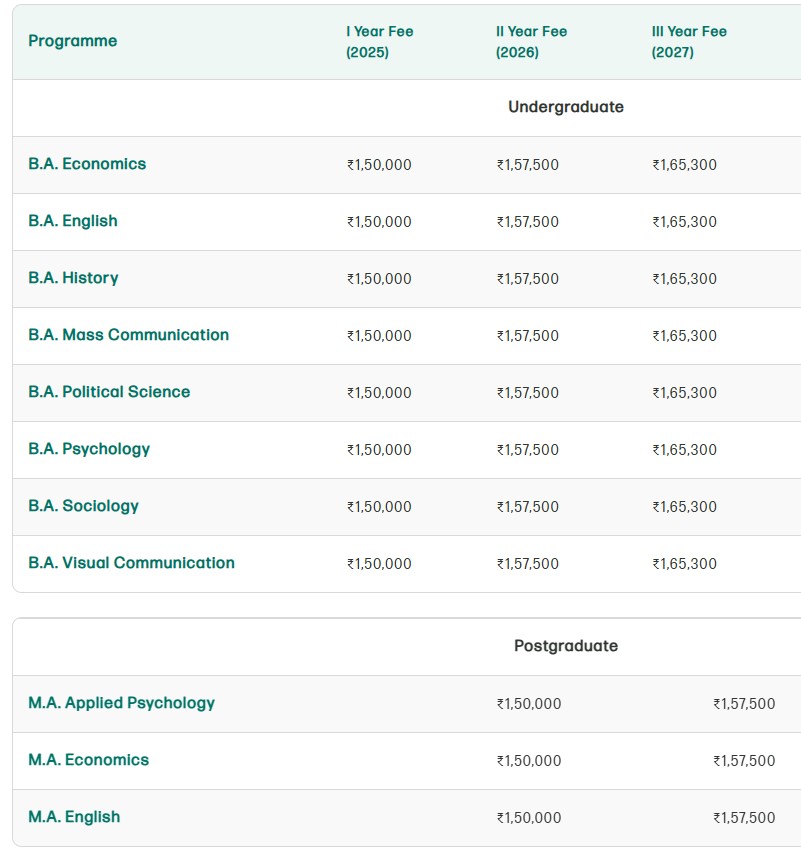Open the B.A. History programme page
The width and height of the screenshot is (801, 850).
tap(73, 278)
